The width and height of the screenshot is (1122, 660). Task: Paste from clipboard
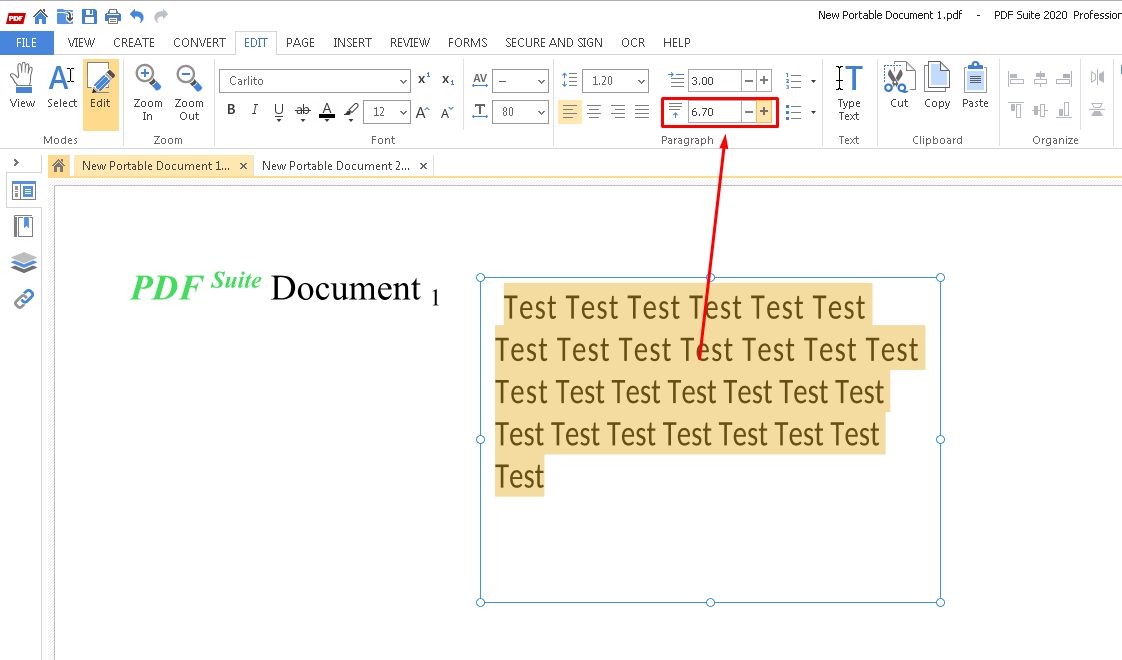point(975,85)
